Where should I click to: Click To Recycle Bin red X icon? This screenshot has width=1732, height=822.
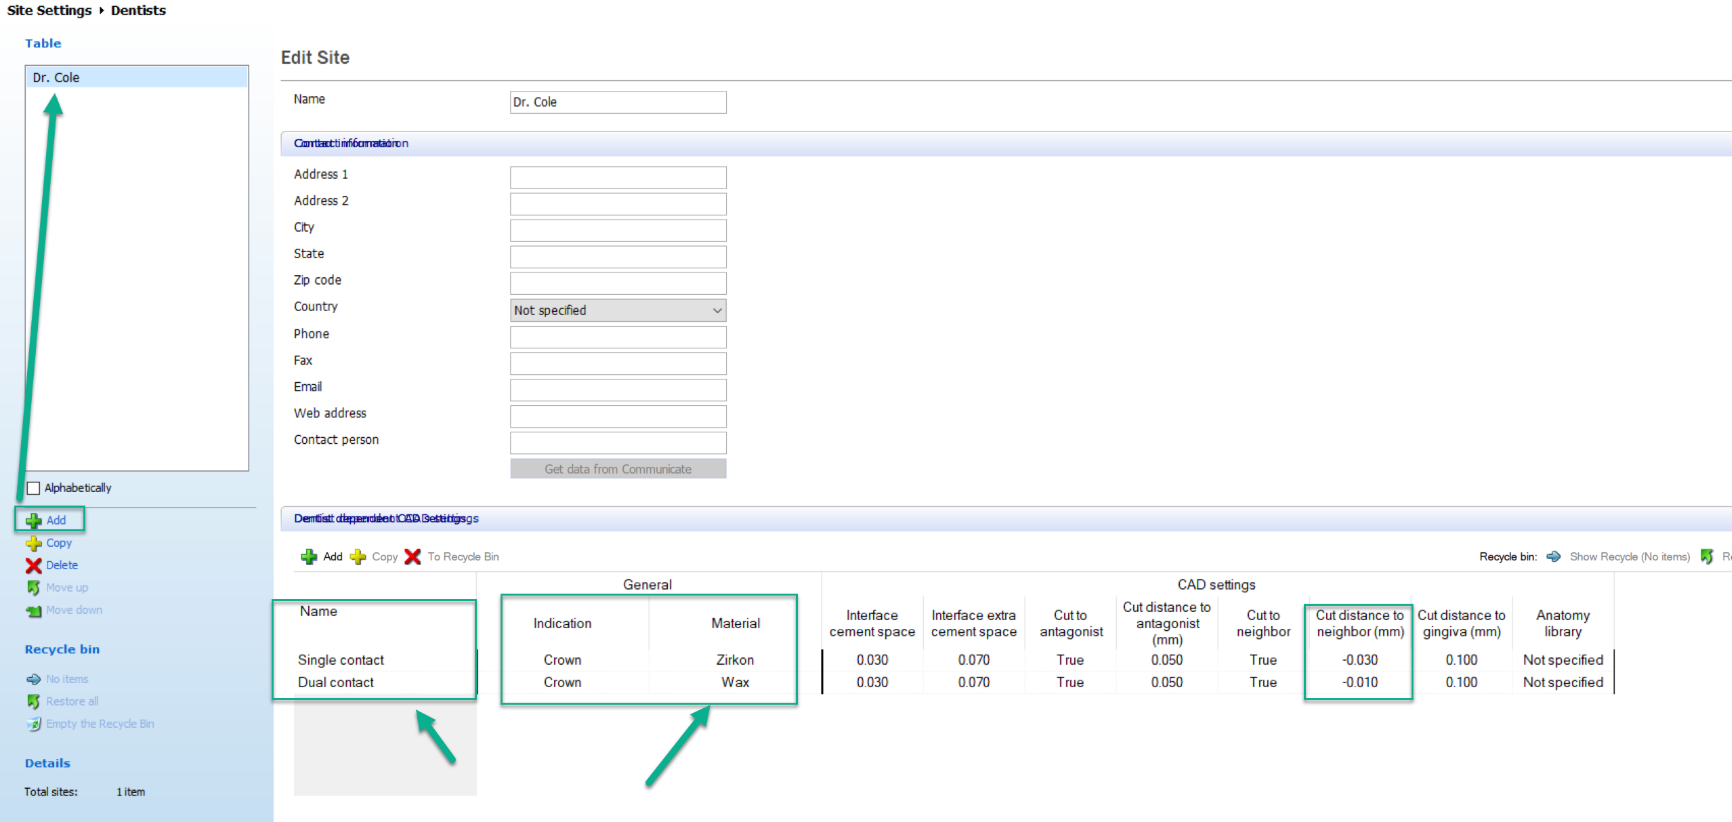point(412,557)
